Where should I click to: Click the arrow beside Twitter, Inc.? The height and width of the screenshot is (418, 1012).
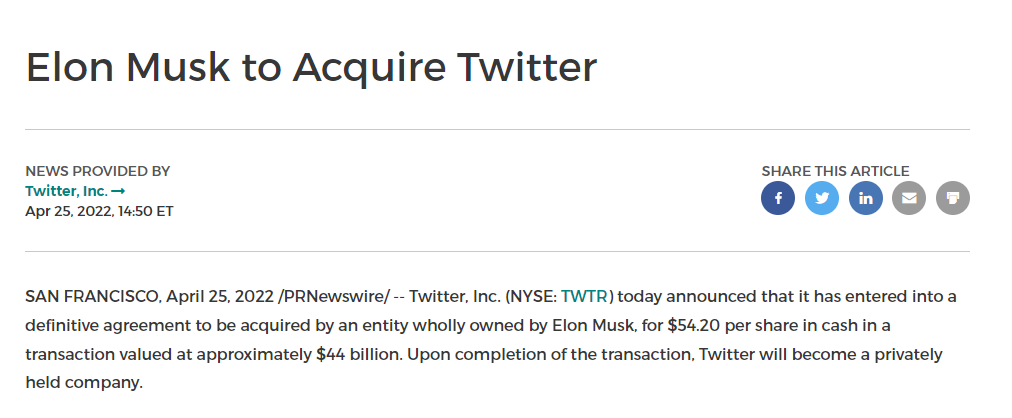[x=118, y=191]
